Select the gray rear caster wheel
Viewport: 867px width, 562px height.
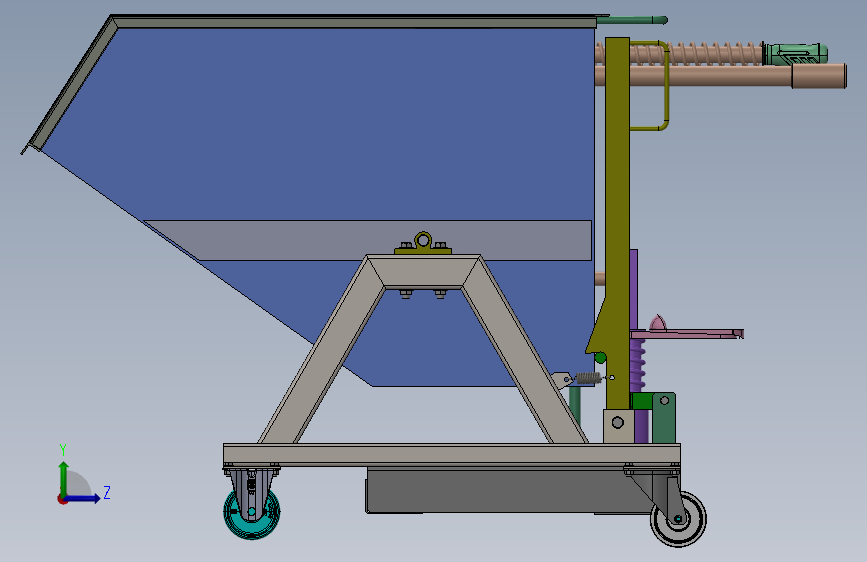point(678,519)
